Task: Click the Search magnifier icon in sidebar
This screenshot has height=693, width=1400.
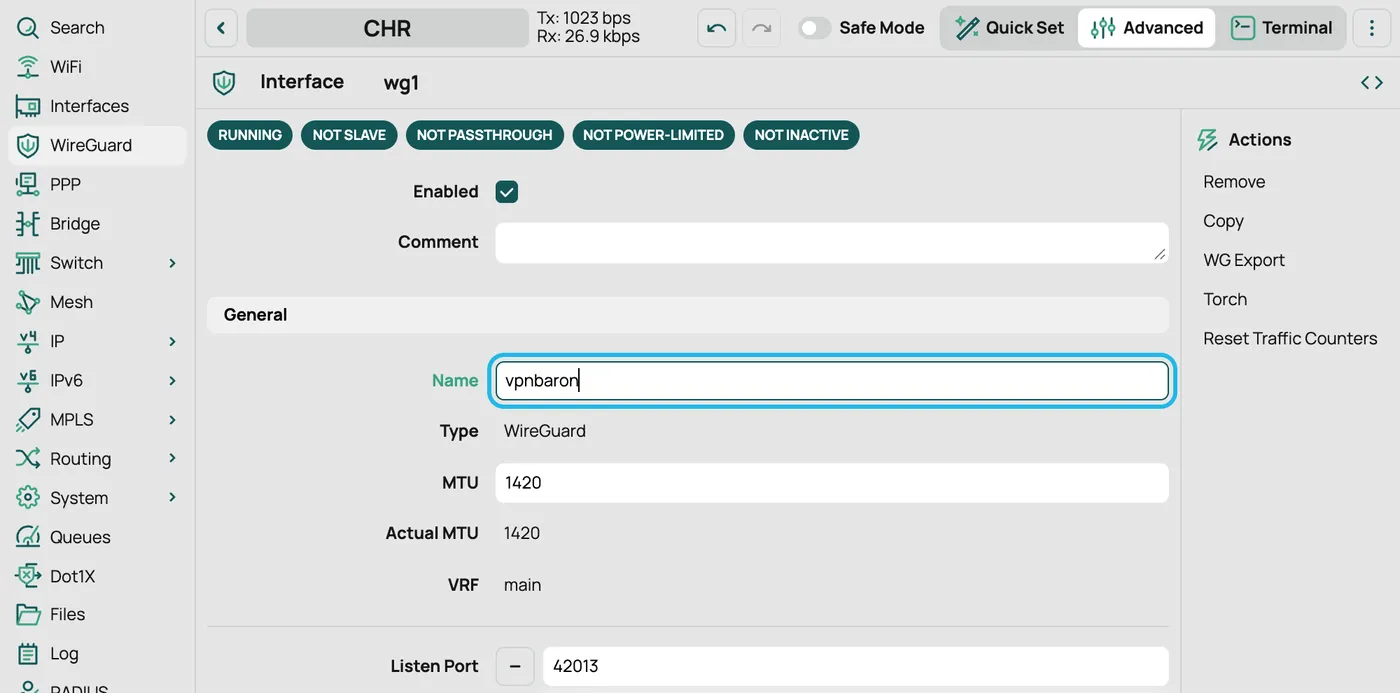Action: (28, 28)
